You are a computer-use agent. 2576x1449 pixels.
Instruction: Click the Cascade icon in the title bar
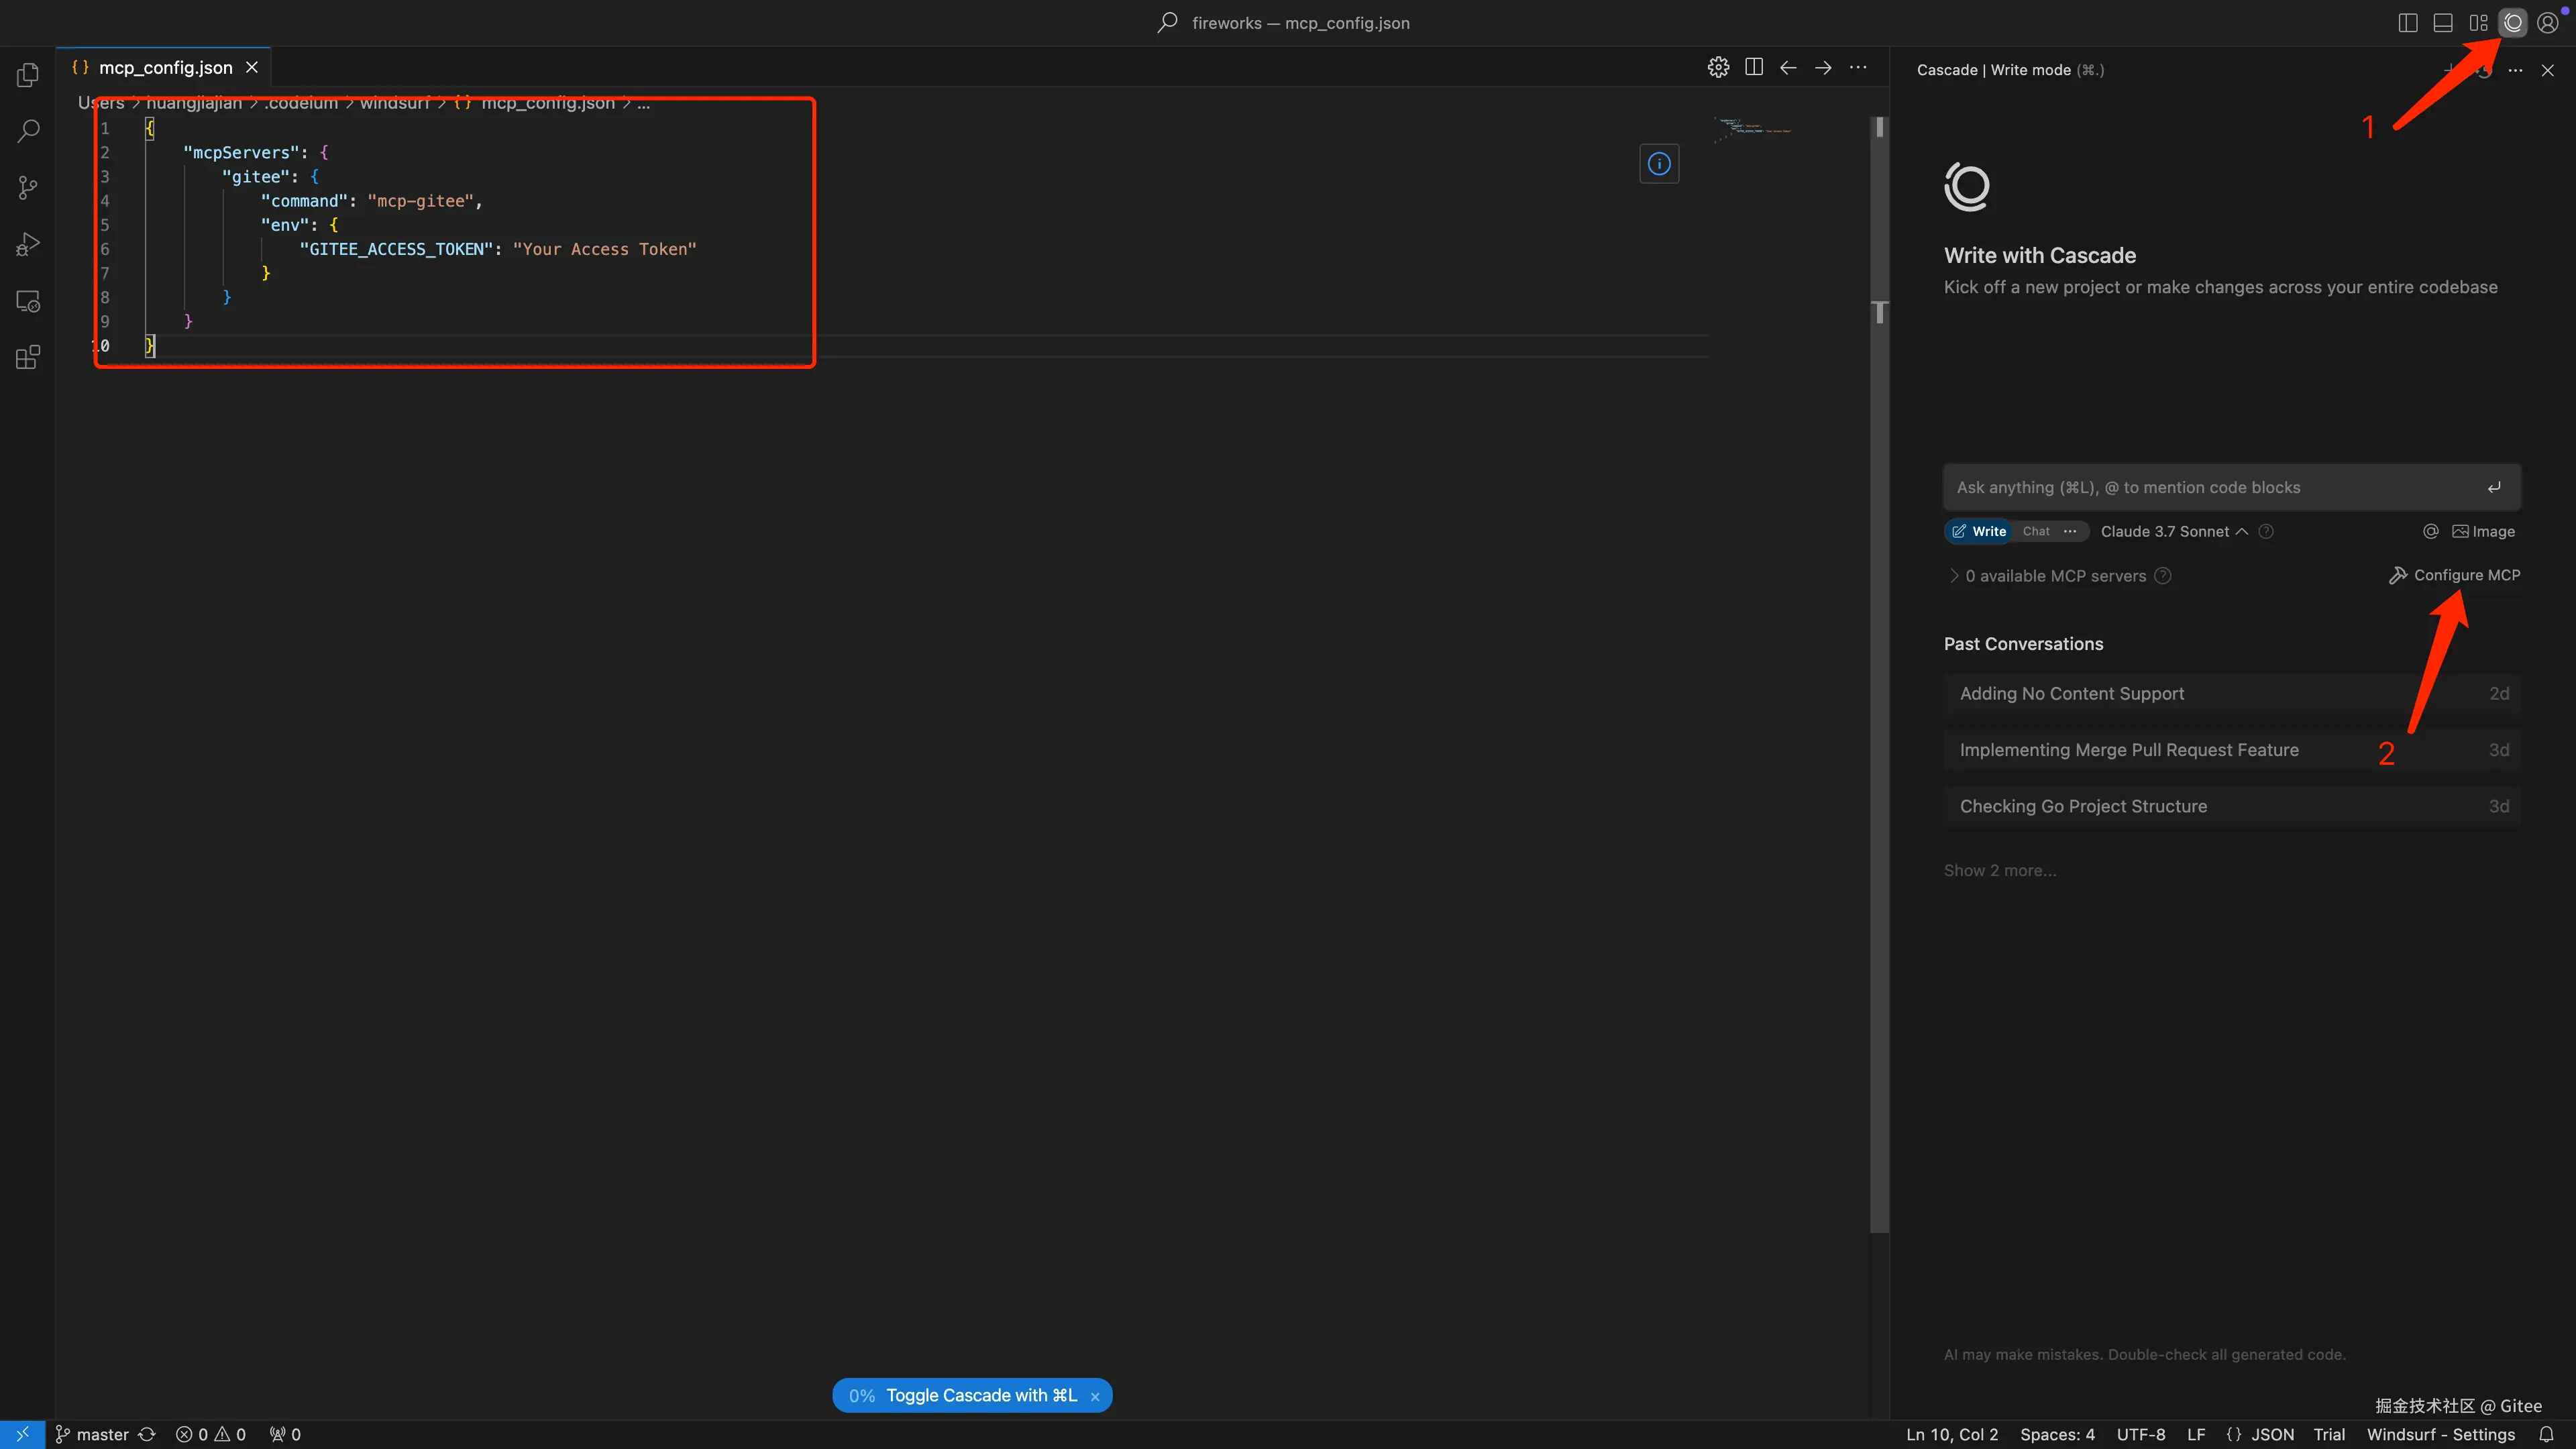tap(2513, 23)
